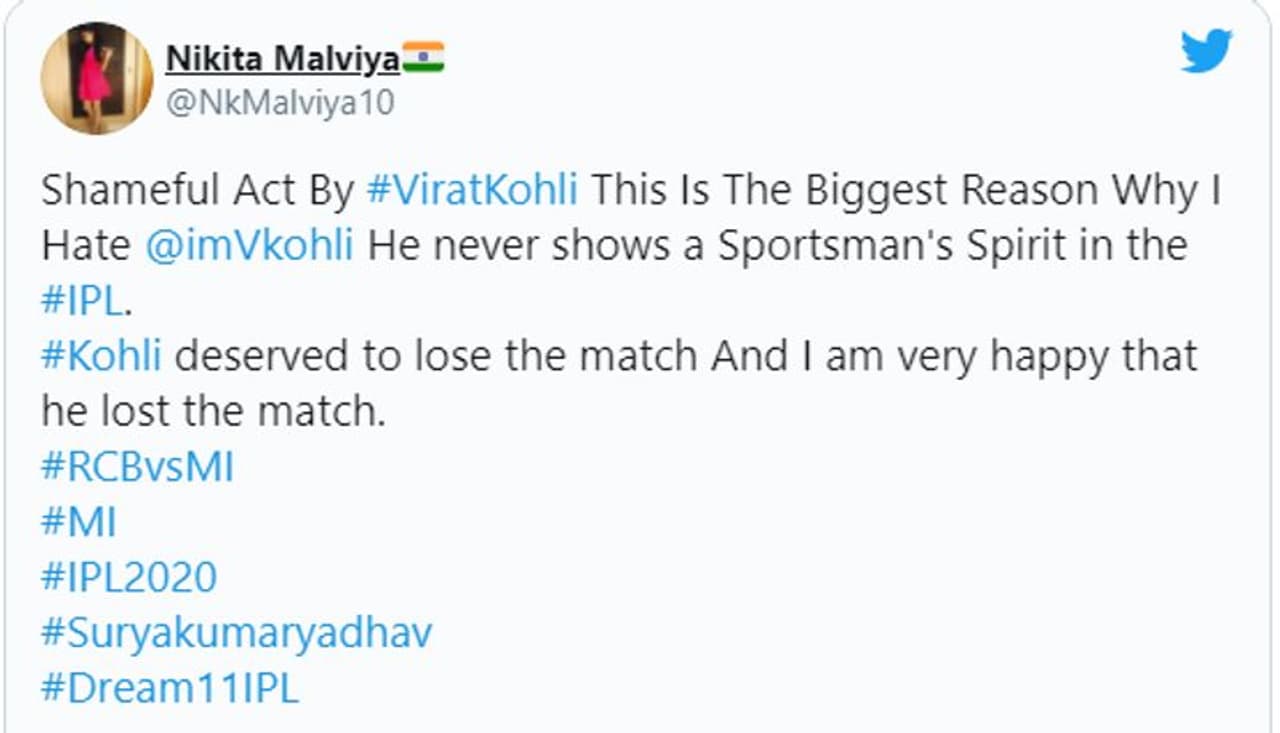This screenshot has height=733, width=1280.
Task: Click the "Shameful Act By" opening text
Action: 198,190
